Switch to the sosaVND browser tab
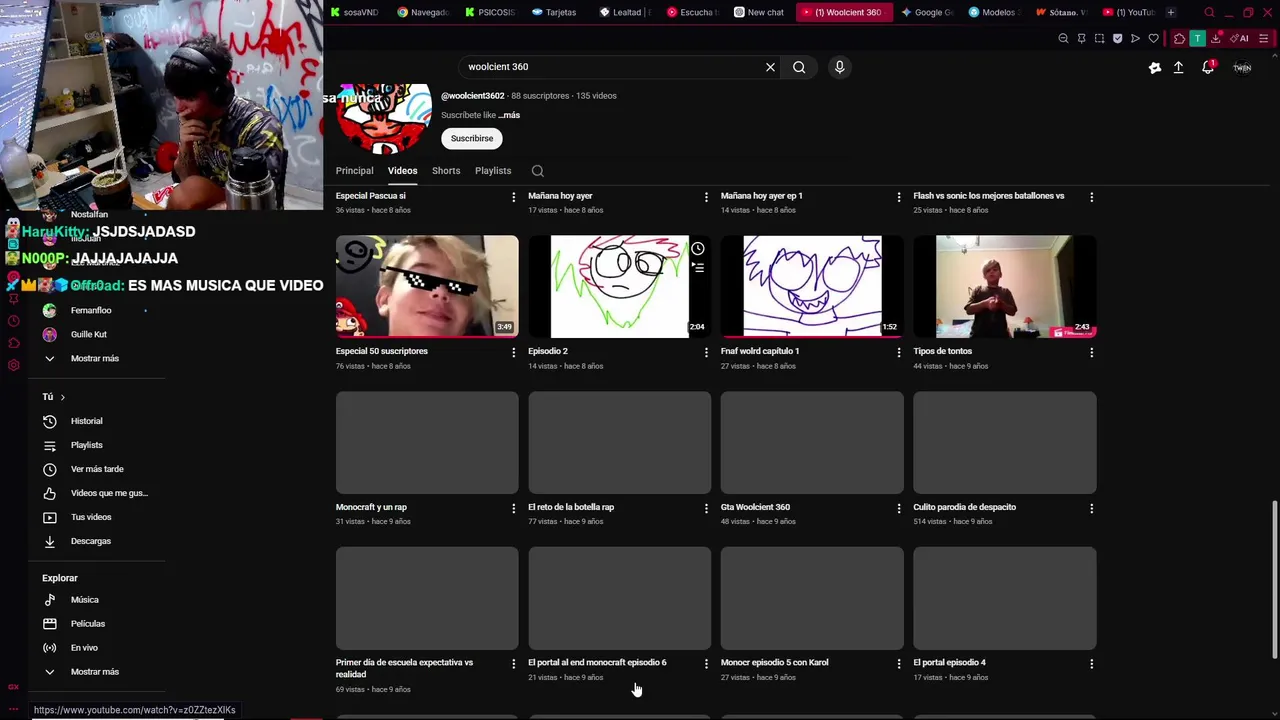Screen dimensions: 1280x720 [354, 12]
